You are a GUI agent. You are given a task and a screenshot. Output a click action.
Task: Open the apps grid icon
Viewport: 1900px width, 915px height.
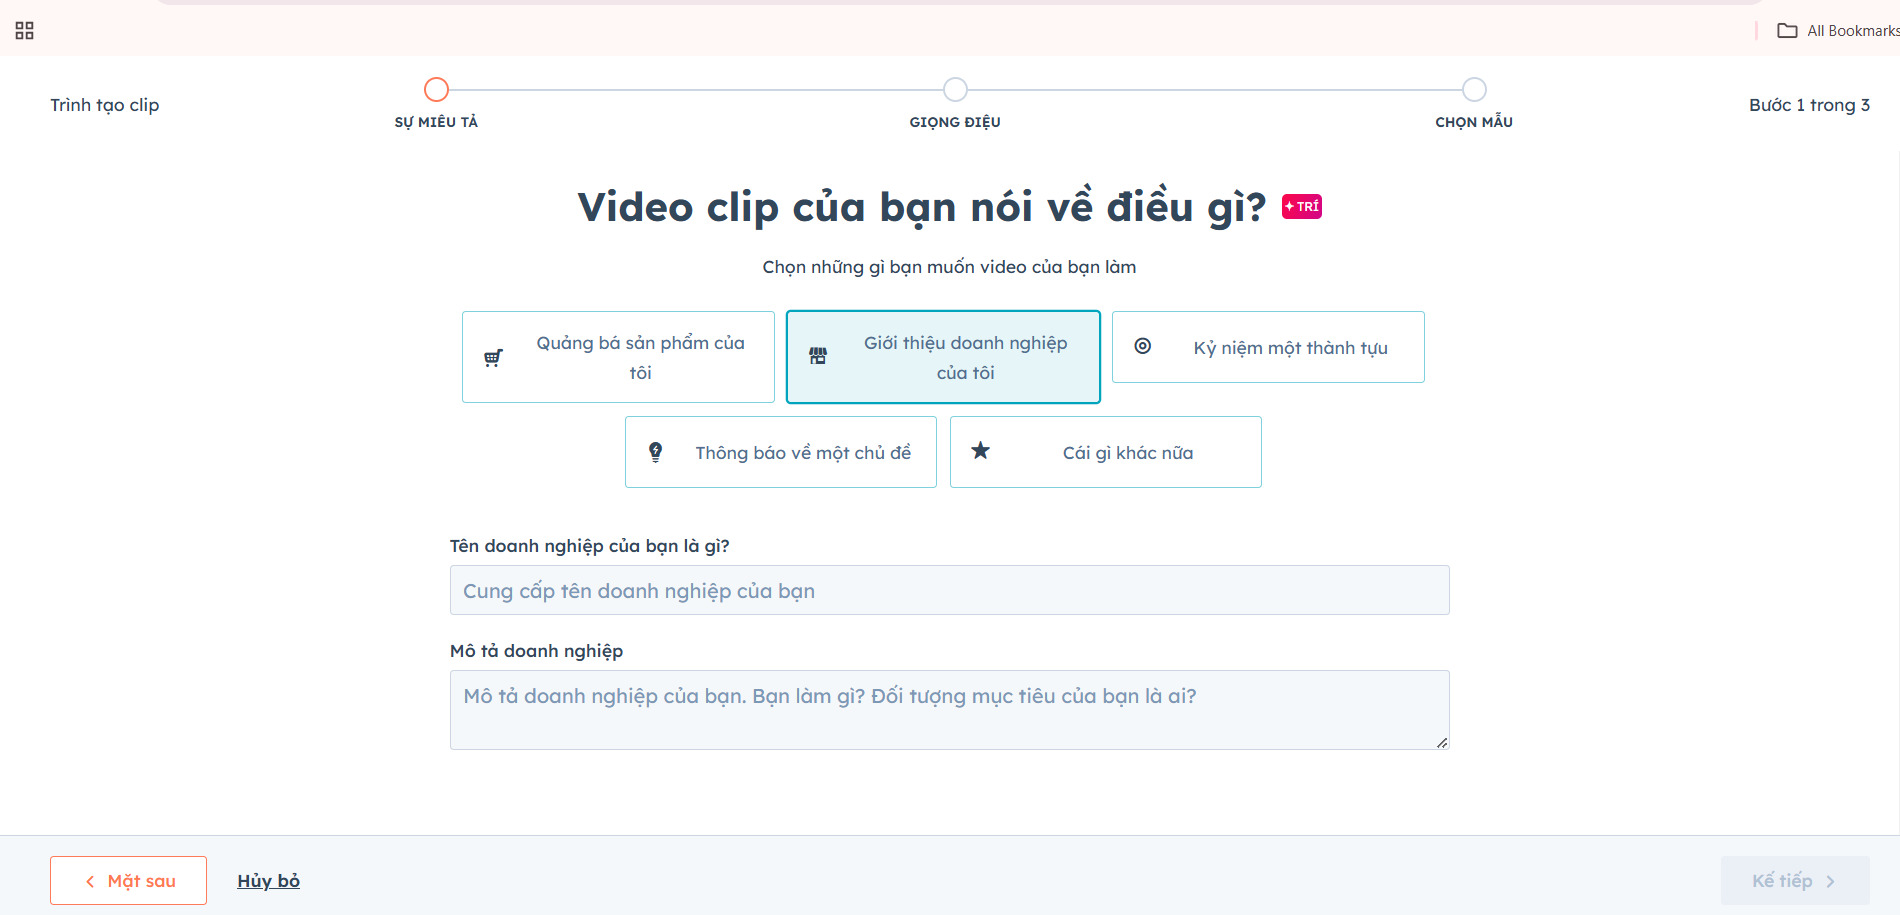point(25,31)
